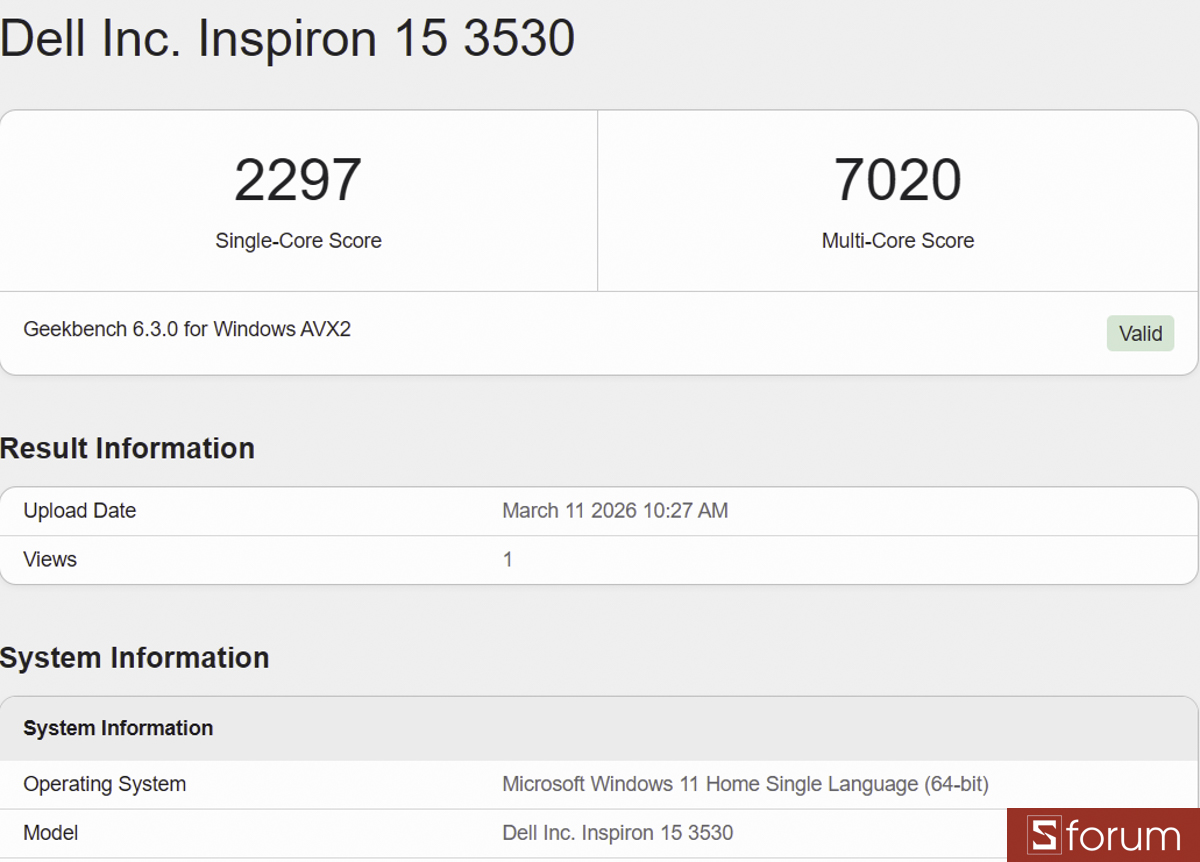
Task: Click the gray 'System Information' table header
Action: 117,728
